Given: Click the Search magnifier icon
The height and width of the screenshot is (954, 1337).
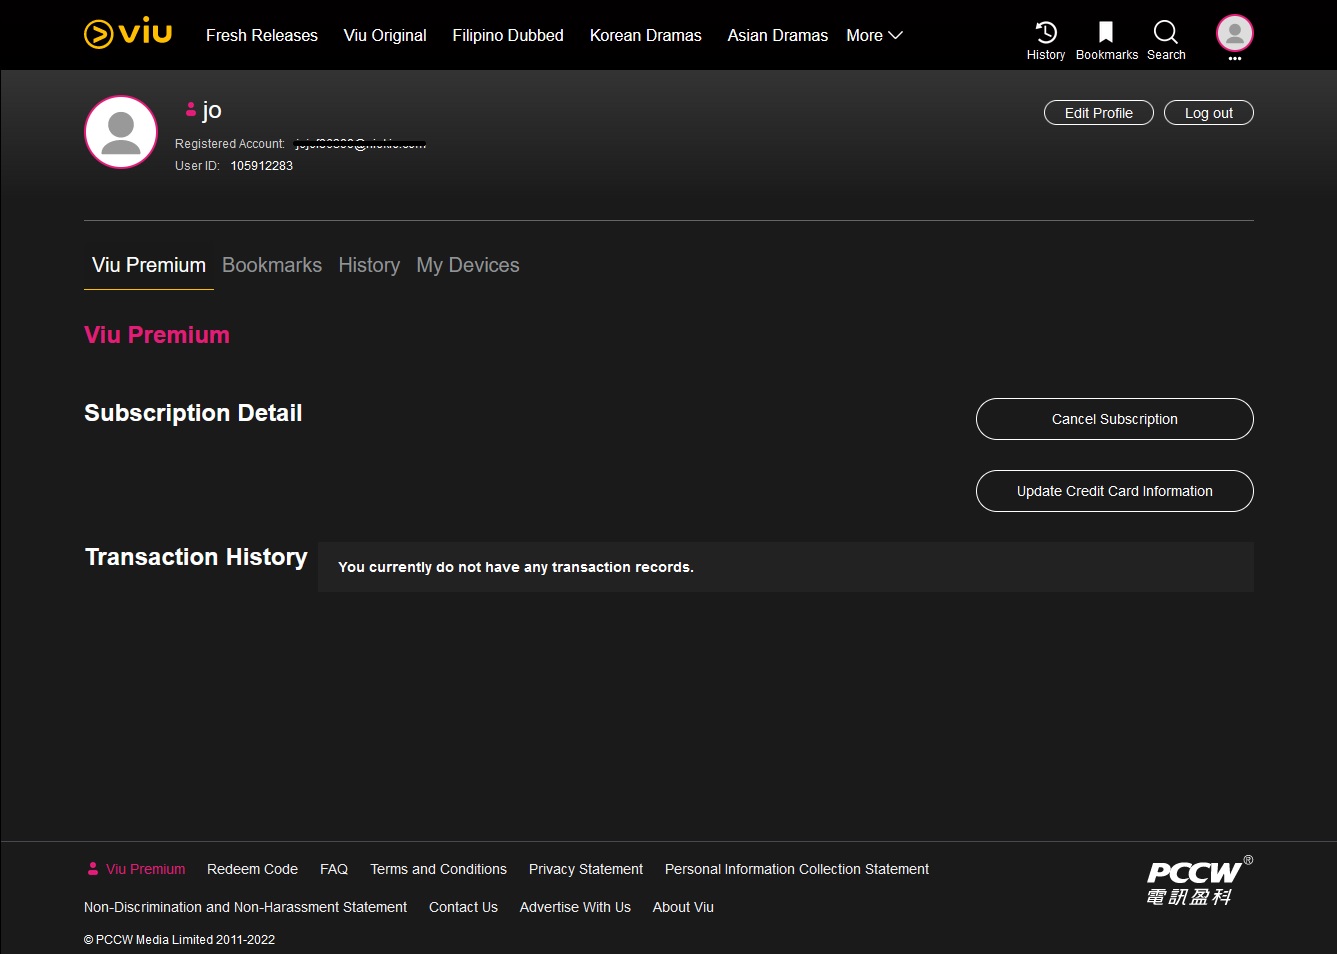Looking at the screenshot, I should 1166,33.
